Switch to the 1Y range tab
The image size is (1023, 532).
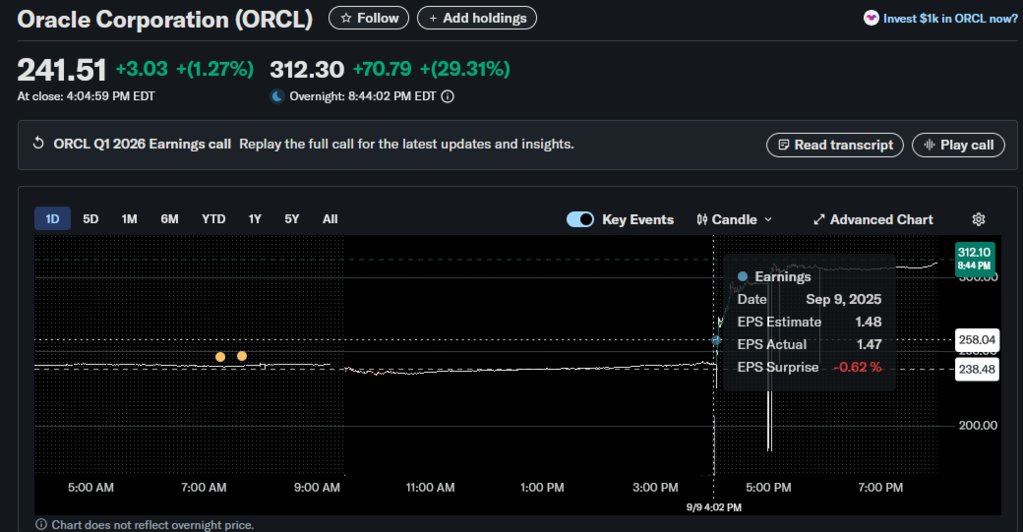pos(254,219)
